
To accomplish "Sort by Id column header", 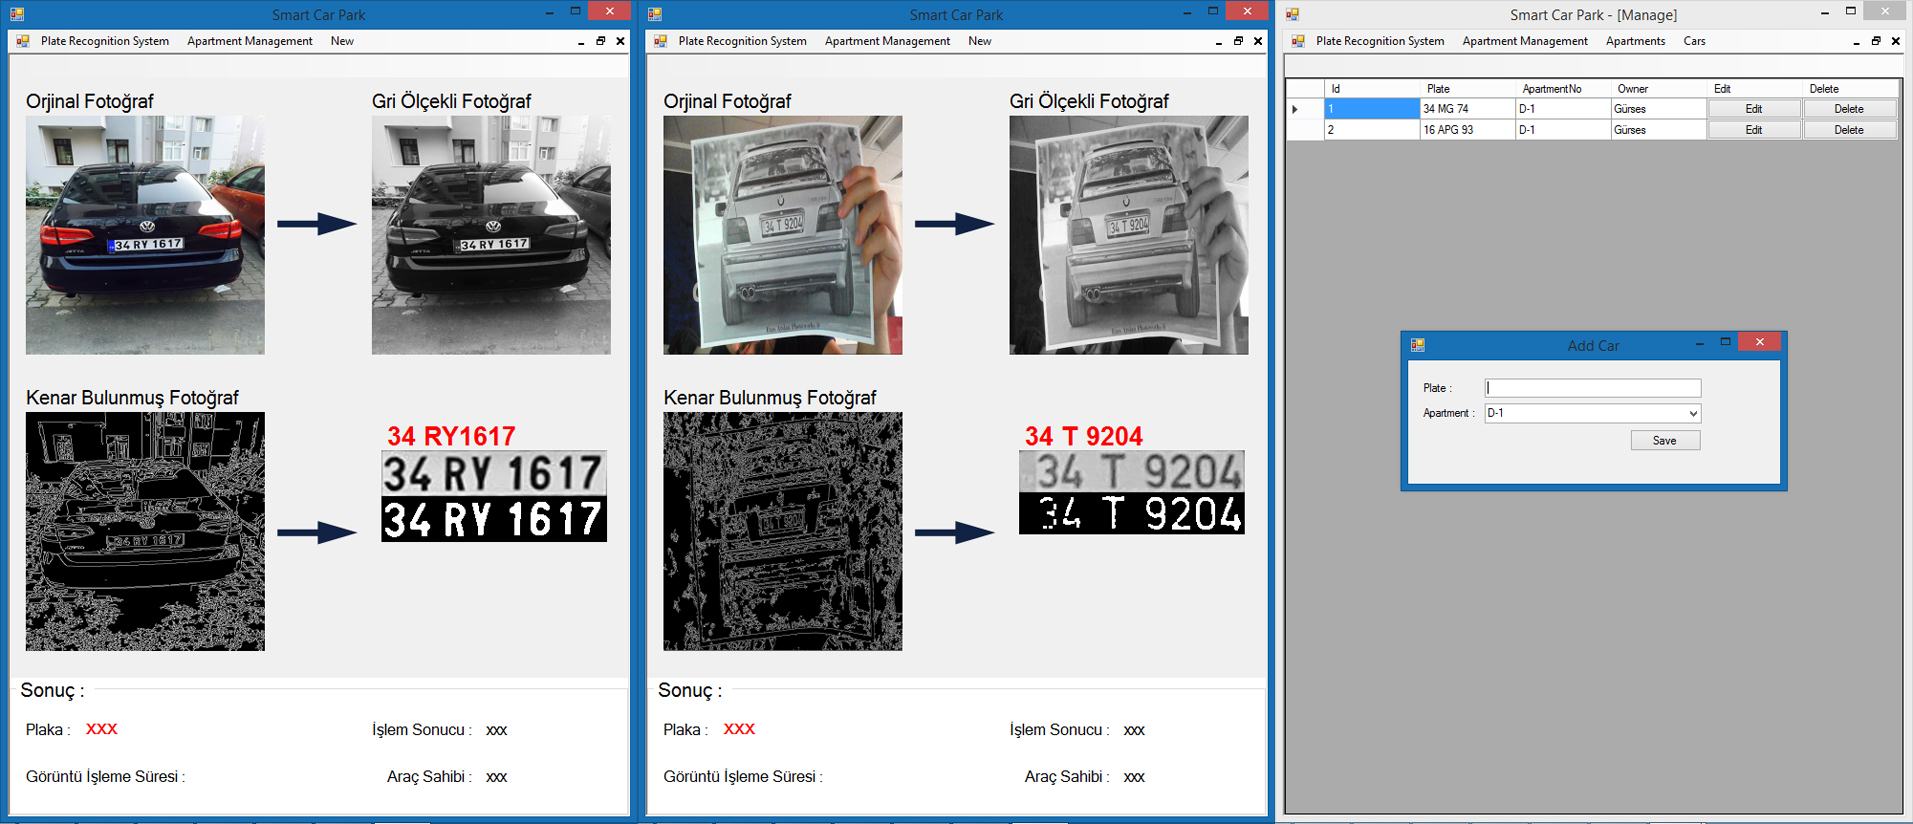I will 1372,89.
